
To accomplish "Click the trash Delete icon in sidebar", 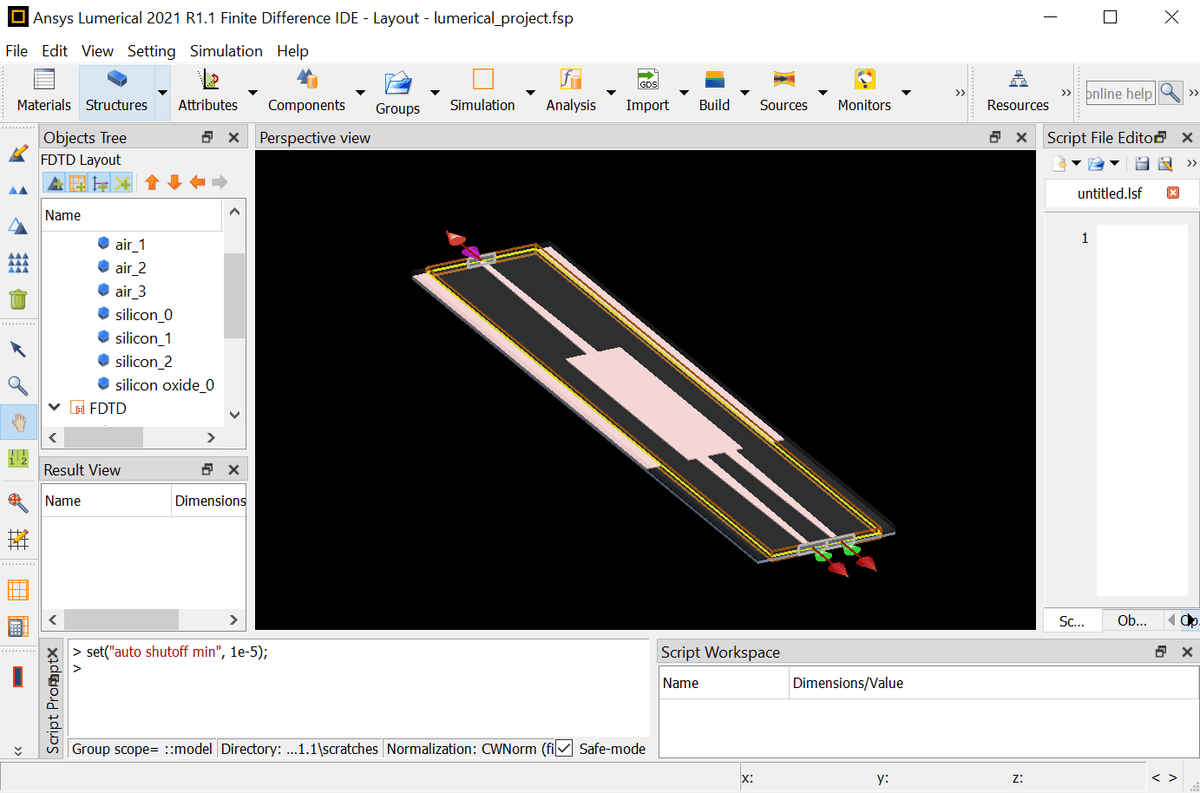I will click(18, 299).
